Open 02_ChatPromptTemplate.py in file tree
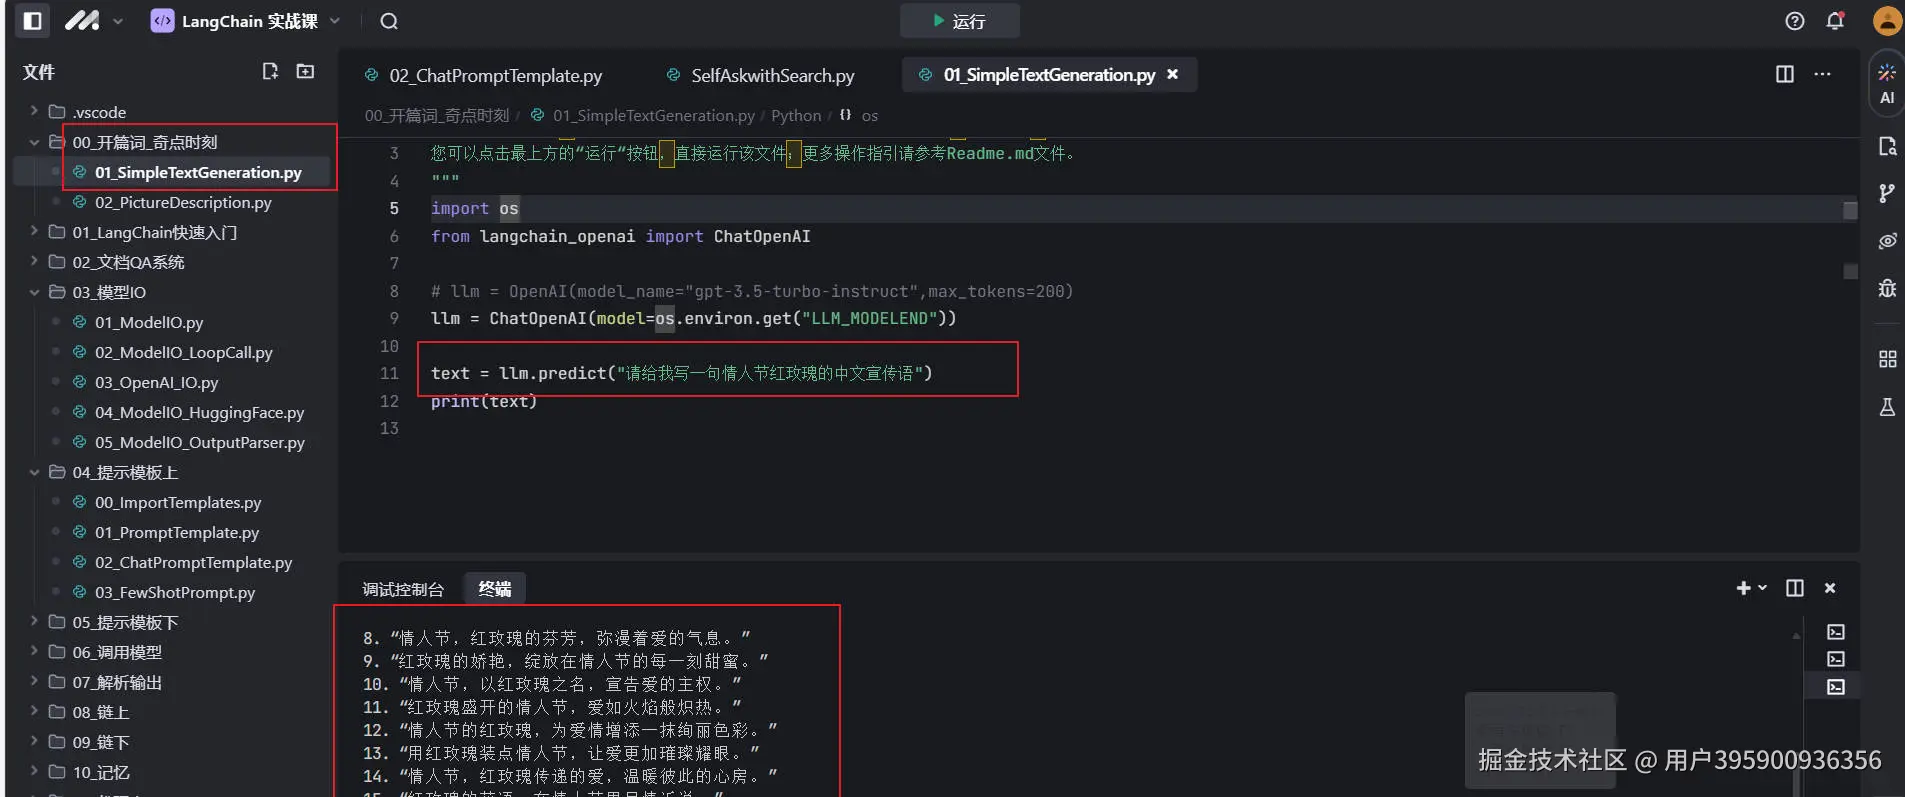Image resolution: width=1905 pixels, height=797 pixels. coord(193,562)
